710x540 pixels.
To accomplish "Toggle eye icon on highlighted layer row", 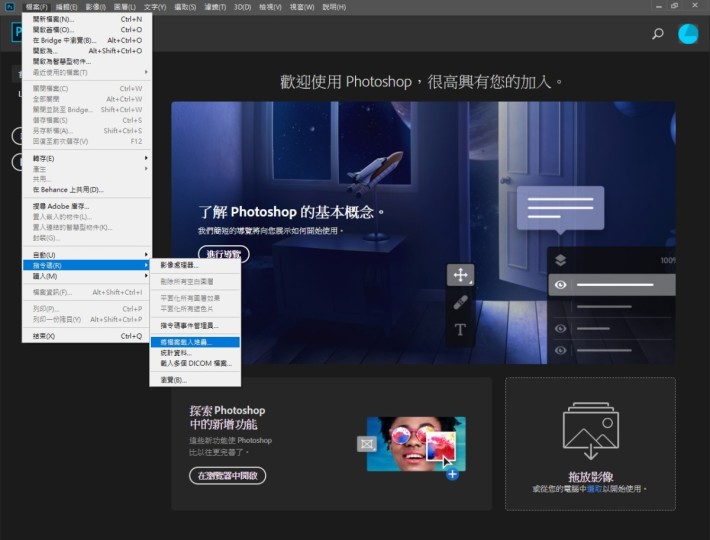I will (561, 285).
